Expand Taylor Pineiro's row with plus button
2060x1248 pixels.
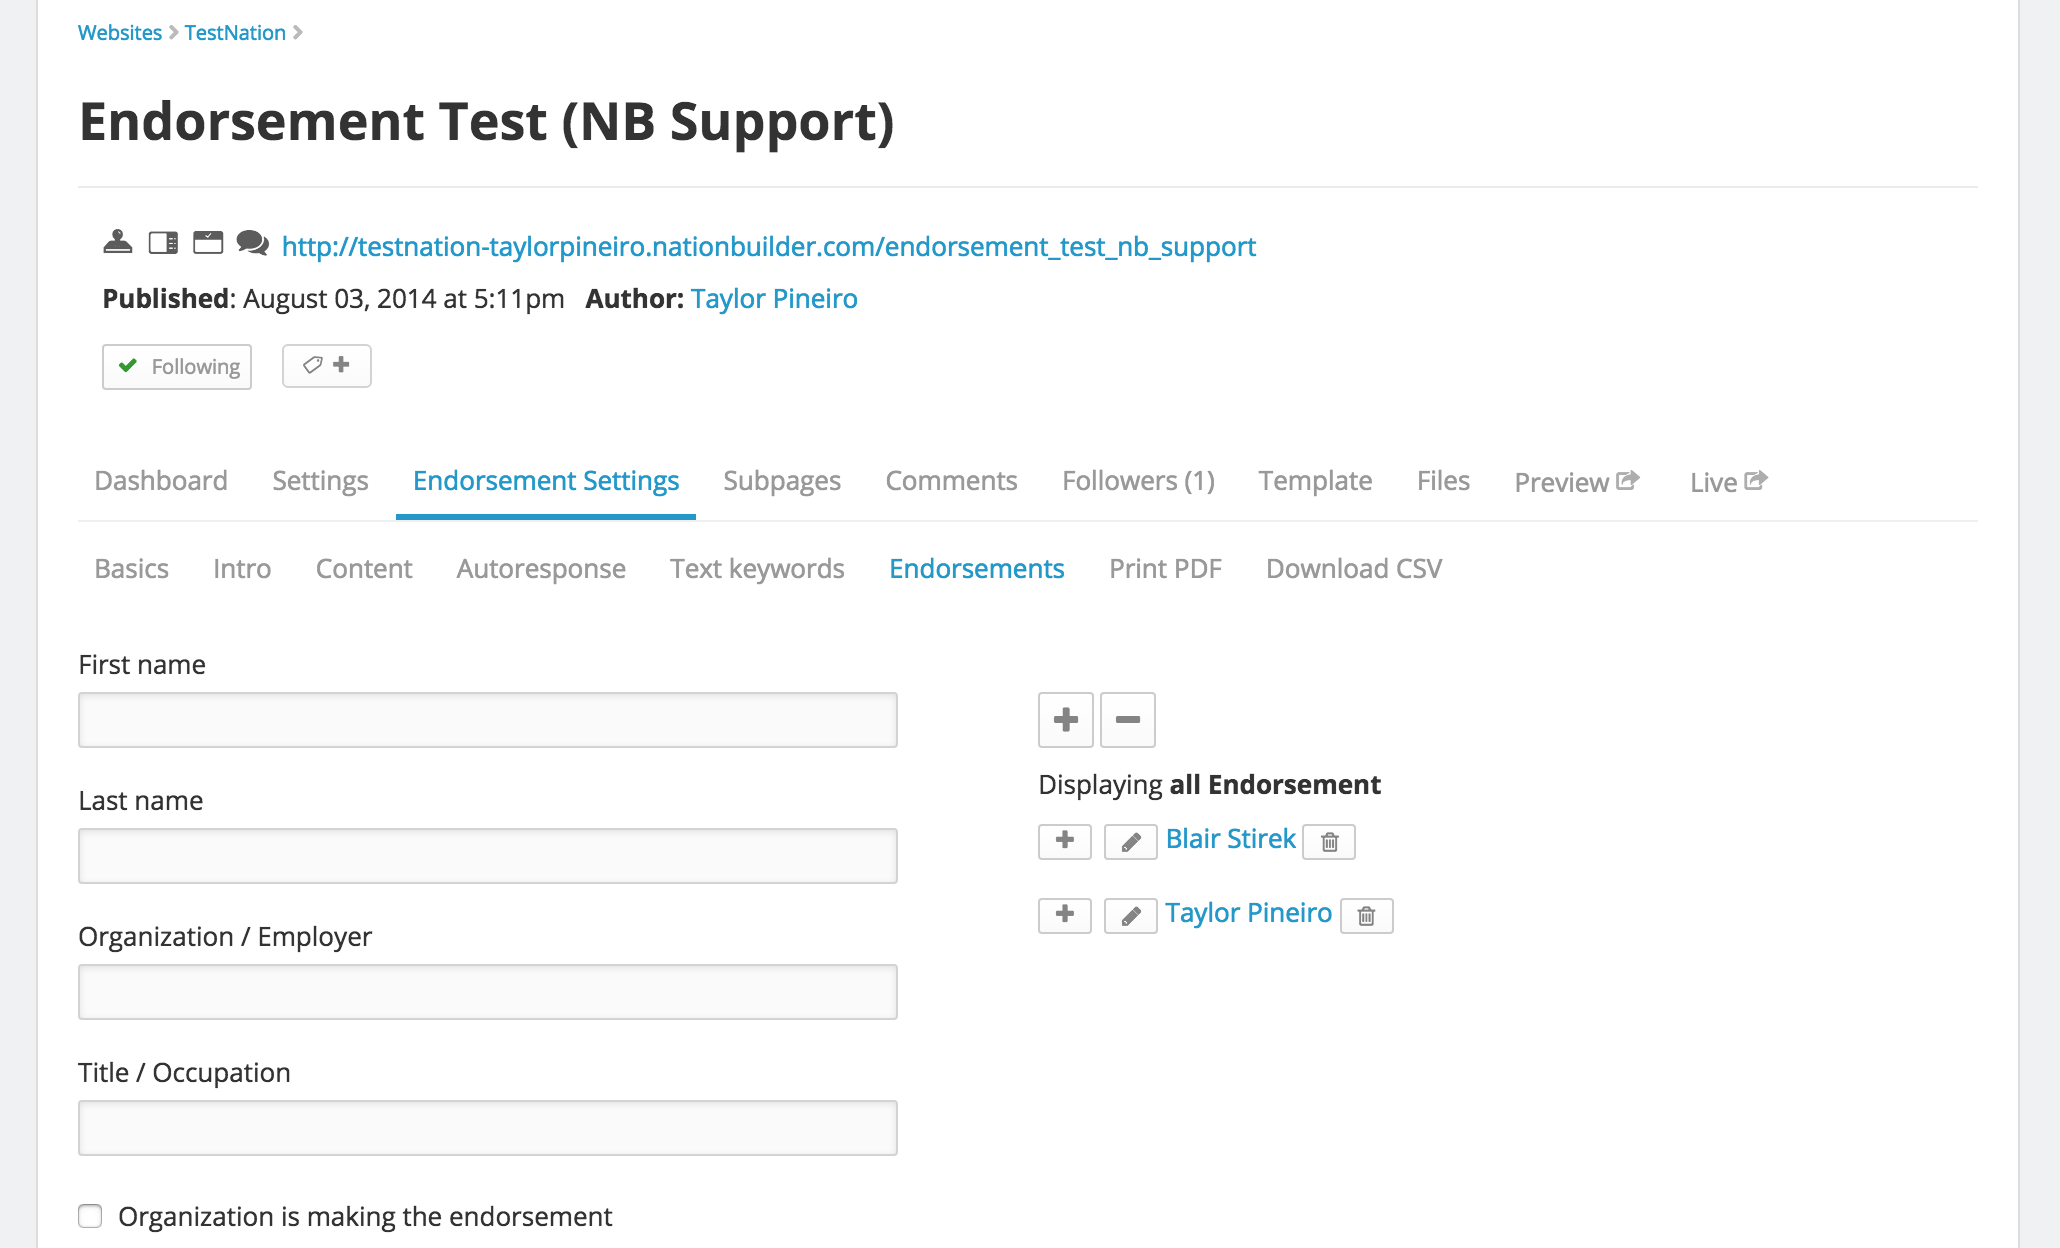(x=1065, y=916)
